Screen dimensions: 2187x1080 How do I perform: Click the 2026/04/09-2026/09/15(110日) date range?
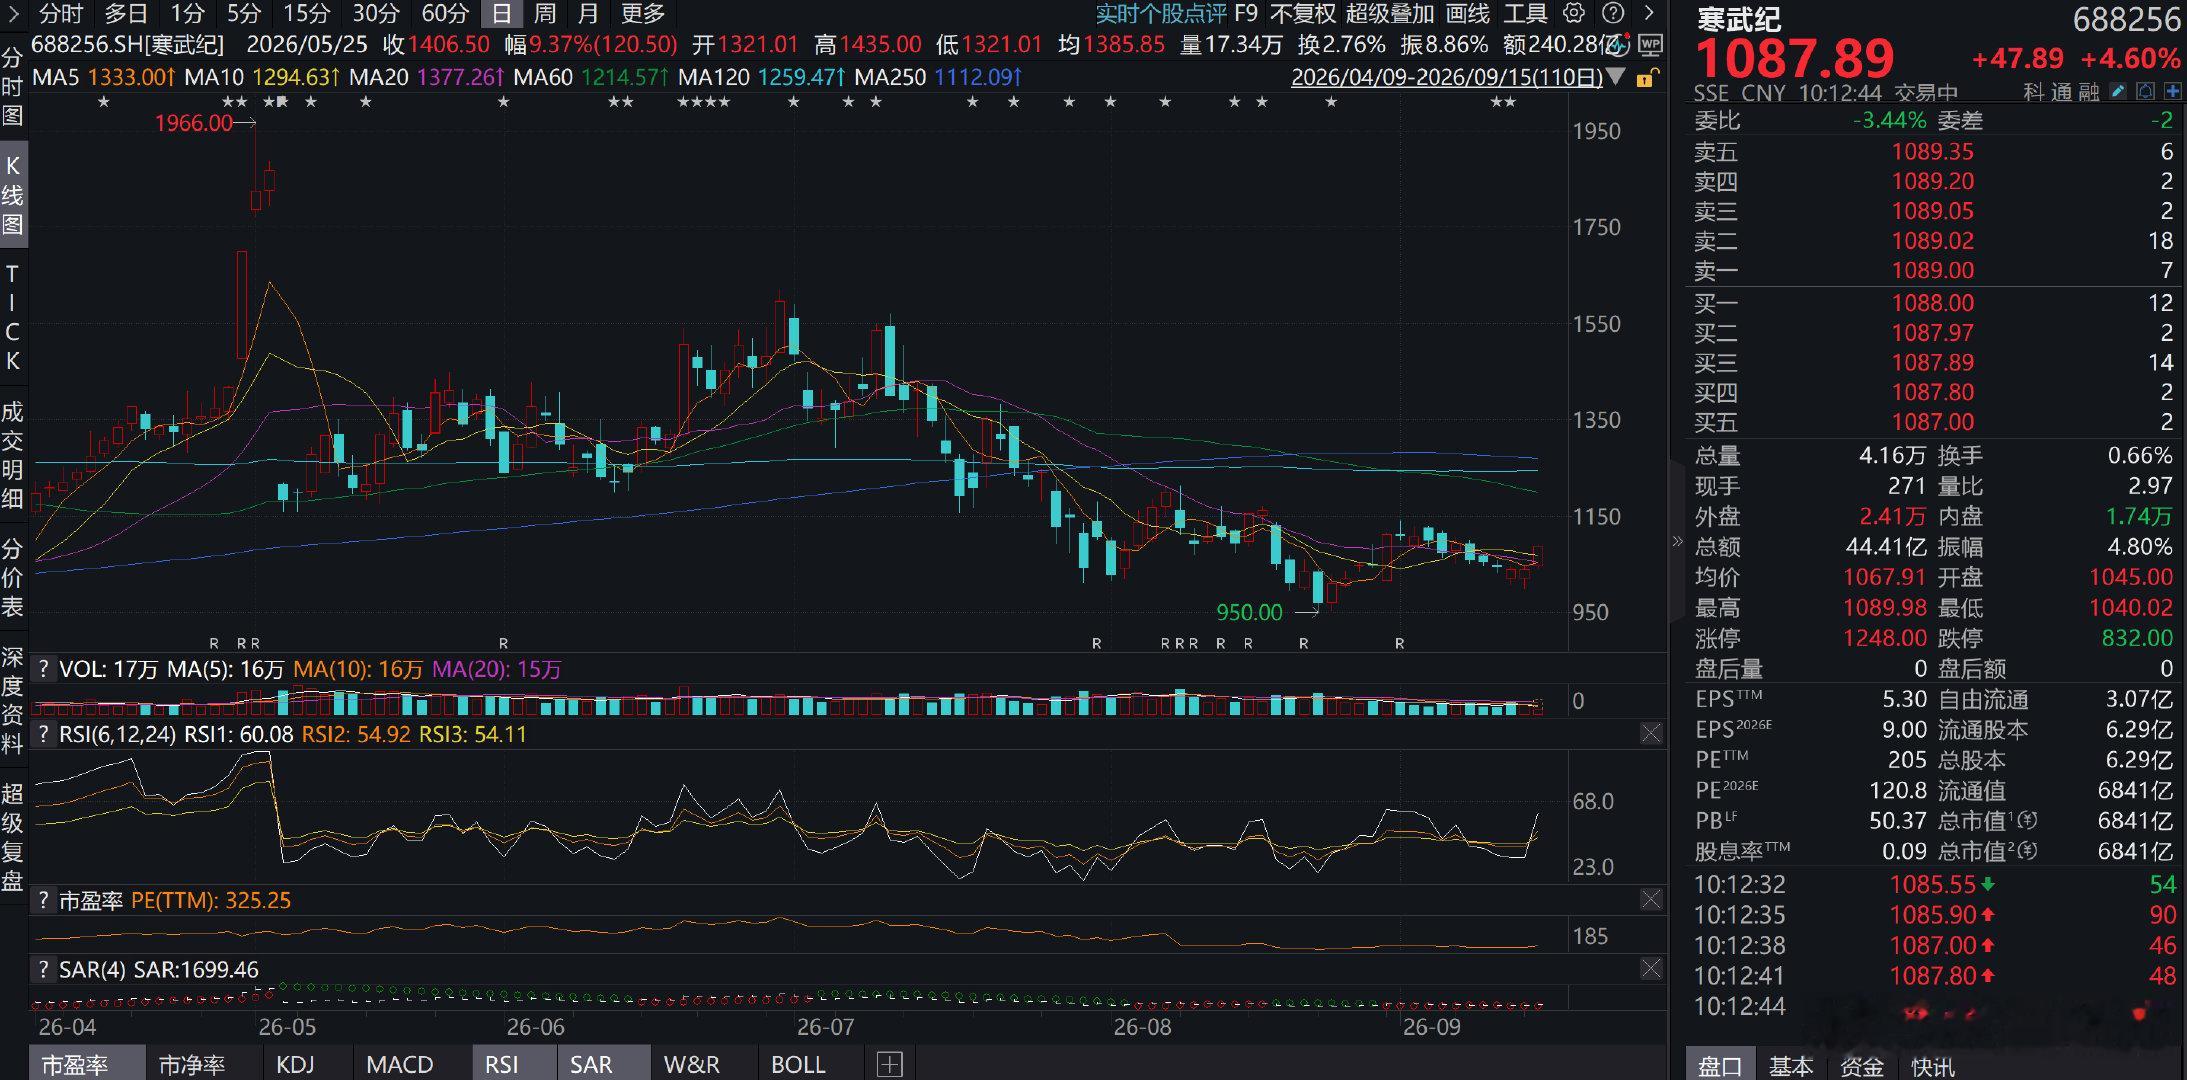click(x=1447, y=78)
